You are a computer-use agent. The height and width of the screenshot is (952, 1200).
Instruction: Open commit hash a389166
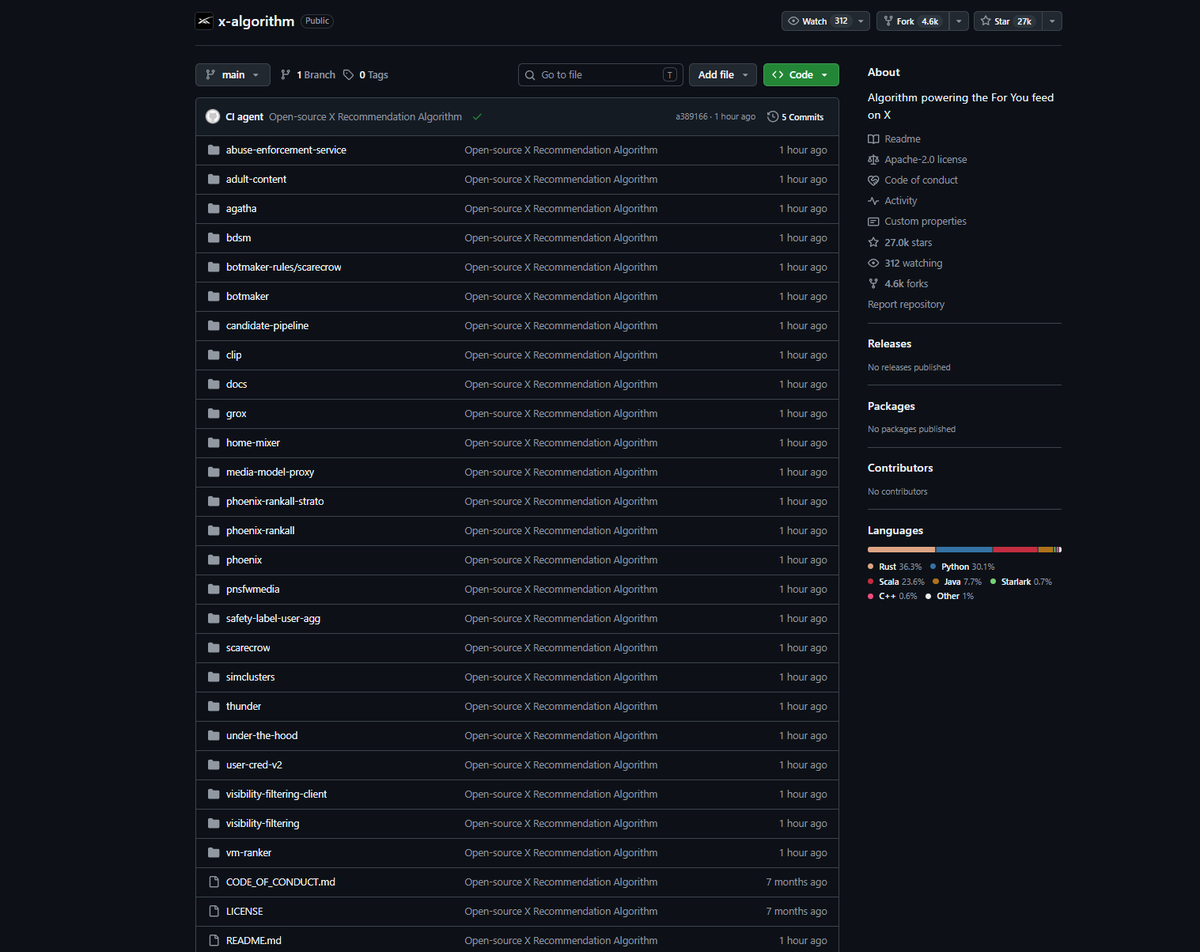(692, 117)
